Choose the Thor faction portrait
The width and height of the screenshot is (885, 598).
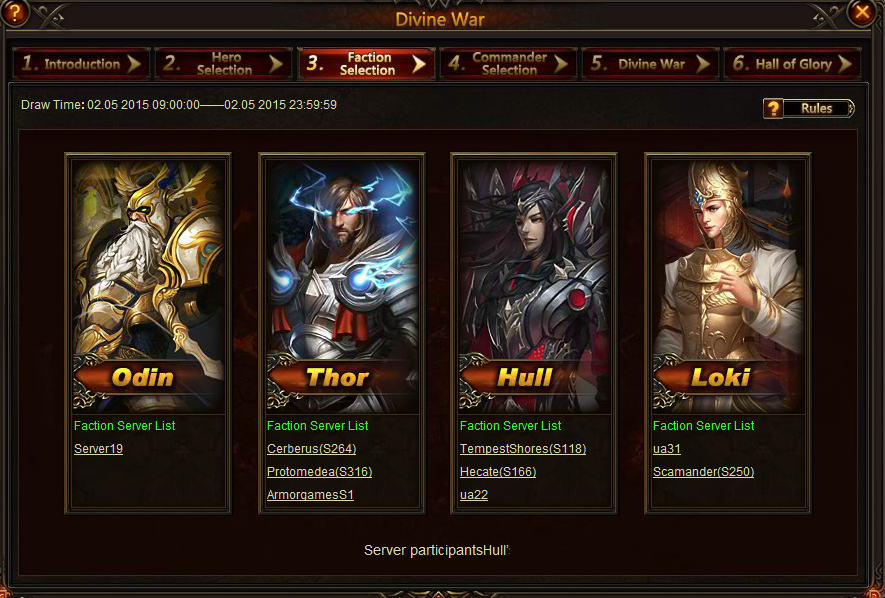tap(341, 286)
